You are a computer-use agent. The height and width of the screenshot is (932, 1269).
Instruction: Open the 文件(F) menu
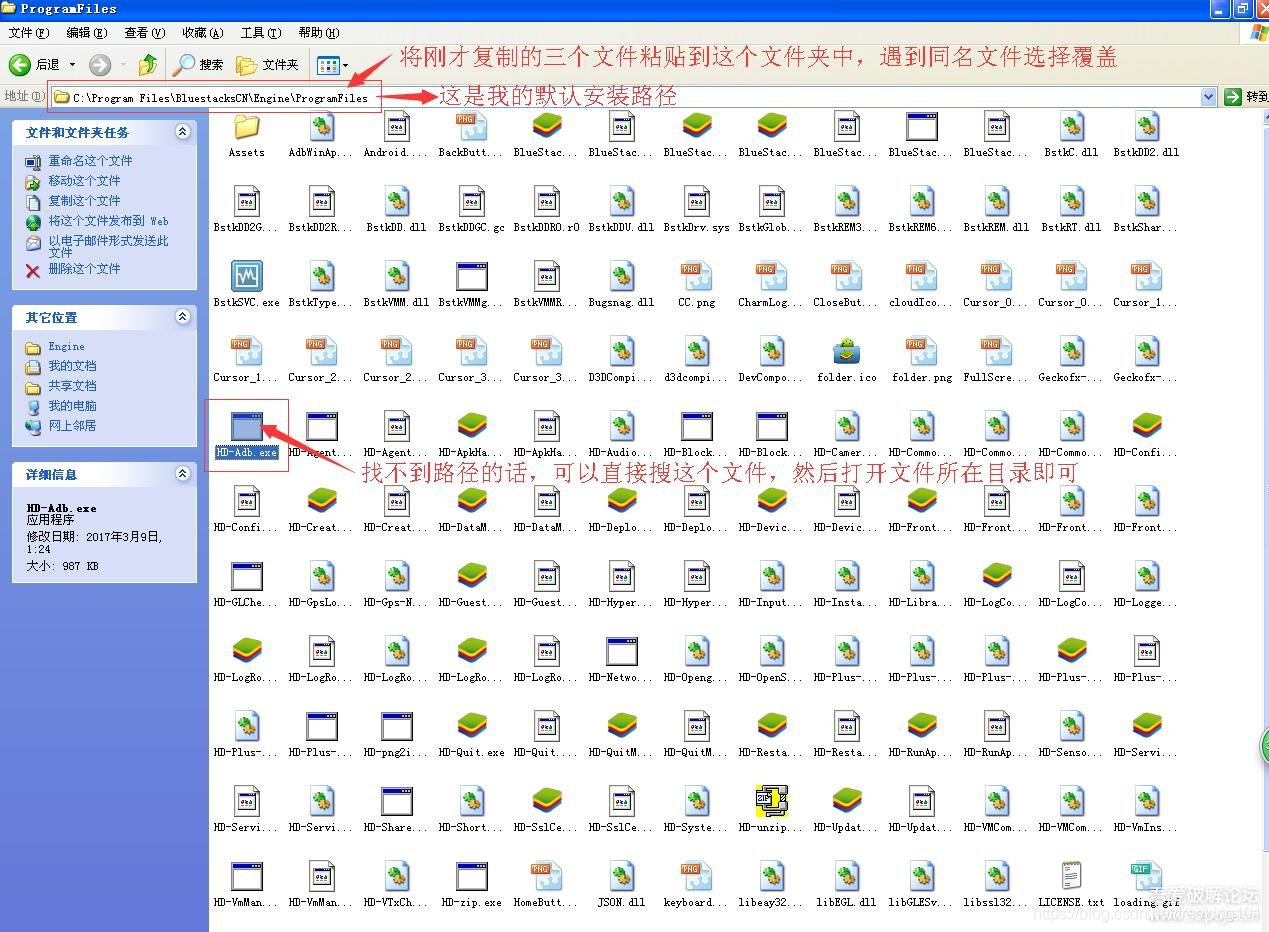point(28,33)
